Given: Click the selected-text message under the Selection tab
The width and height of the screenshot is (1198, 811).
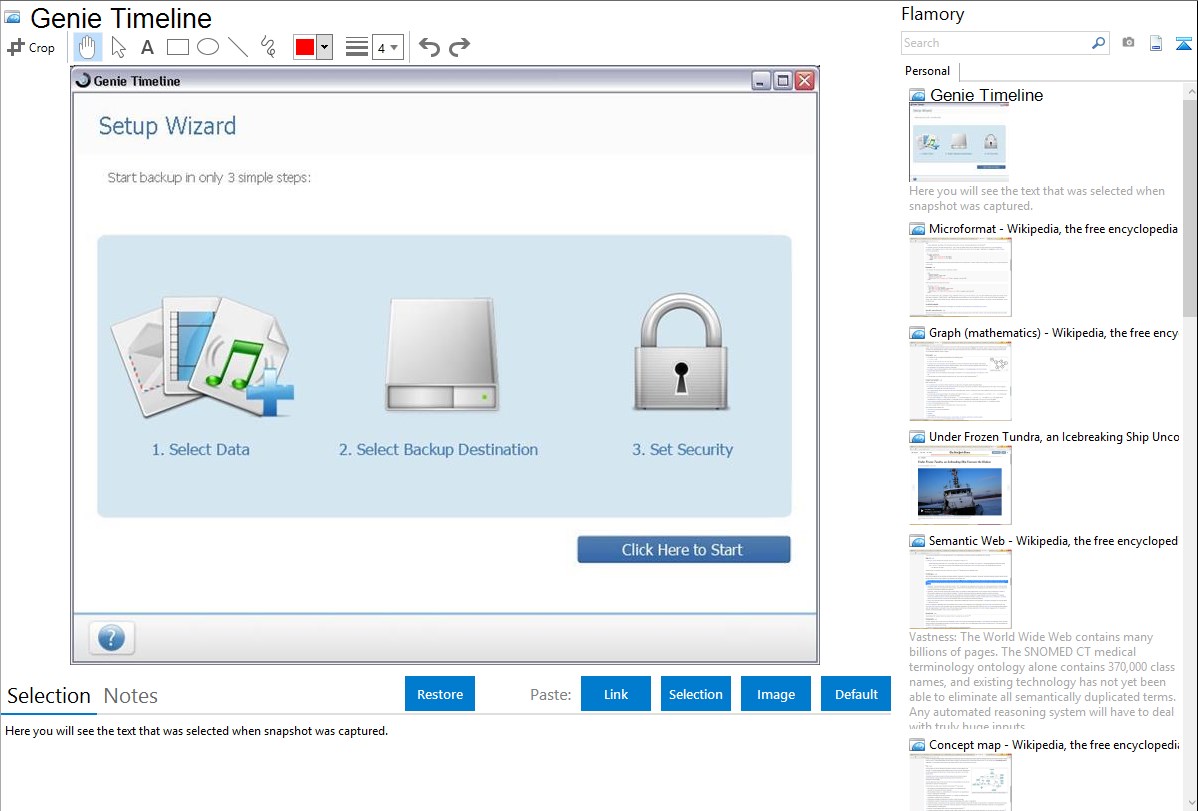Looking at the screenshot, I should 196,731.
